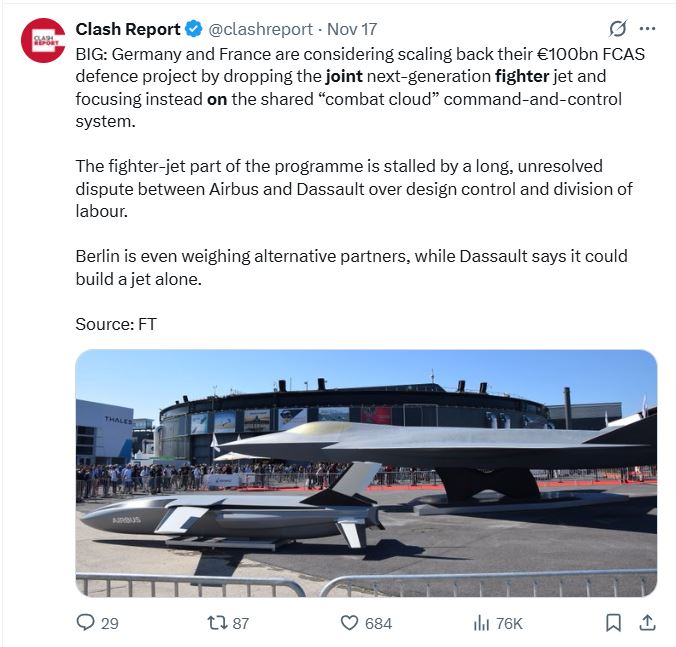The height and width of the screenshot is (647, 676).
Task: Click the reply count 29
Action: (x=110, y=623)
